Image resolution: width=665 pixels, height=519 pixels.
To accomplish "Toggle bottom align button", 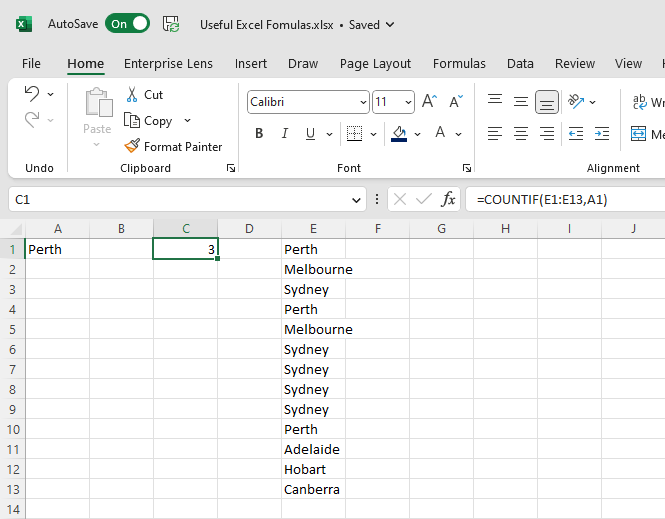I will point(546,102).
